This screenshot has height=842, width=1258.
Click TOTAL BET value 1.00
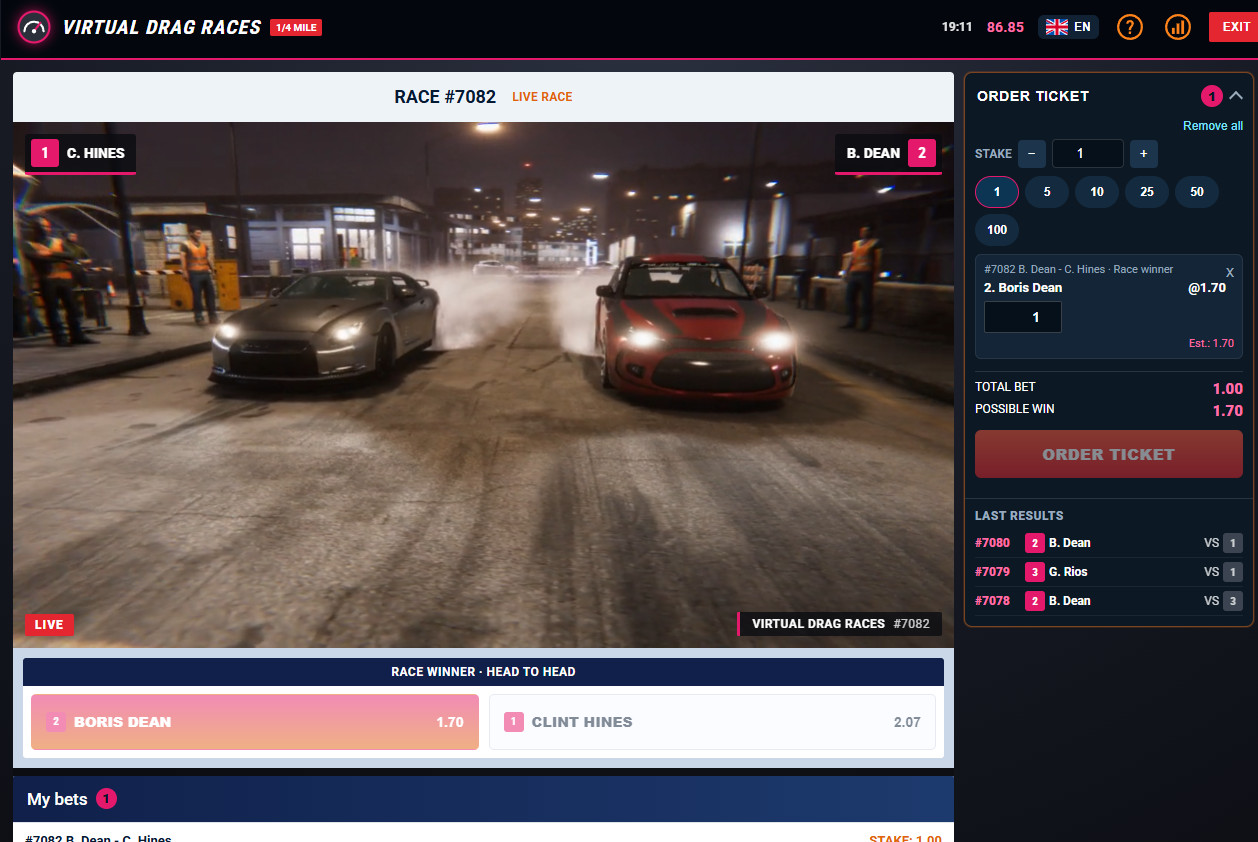1227,389
